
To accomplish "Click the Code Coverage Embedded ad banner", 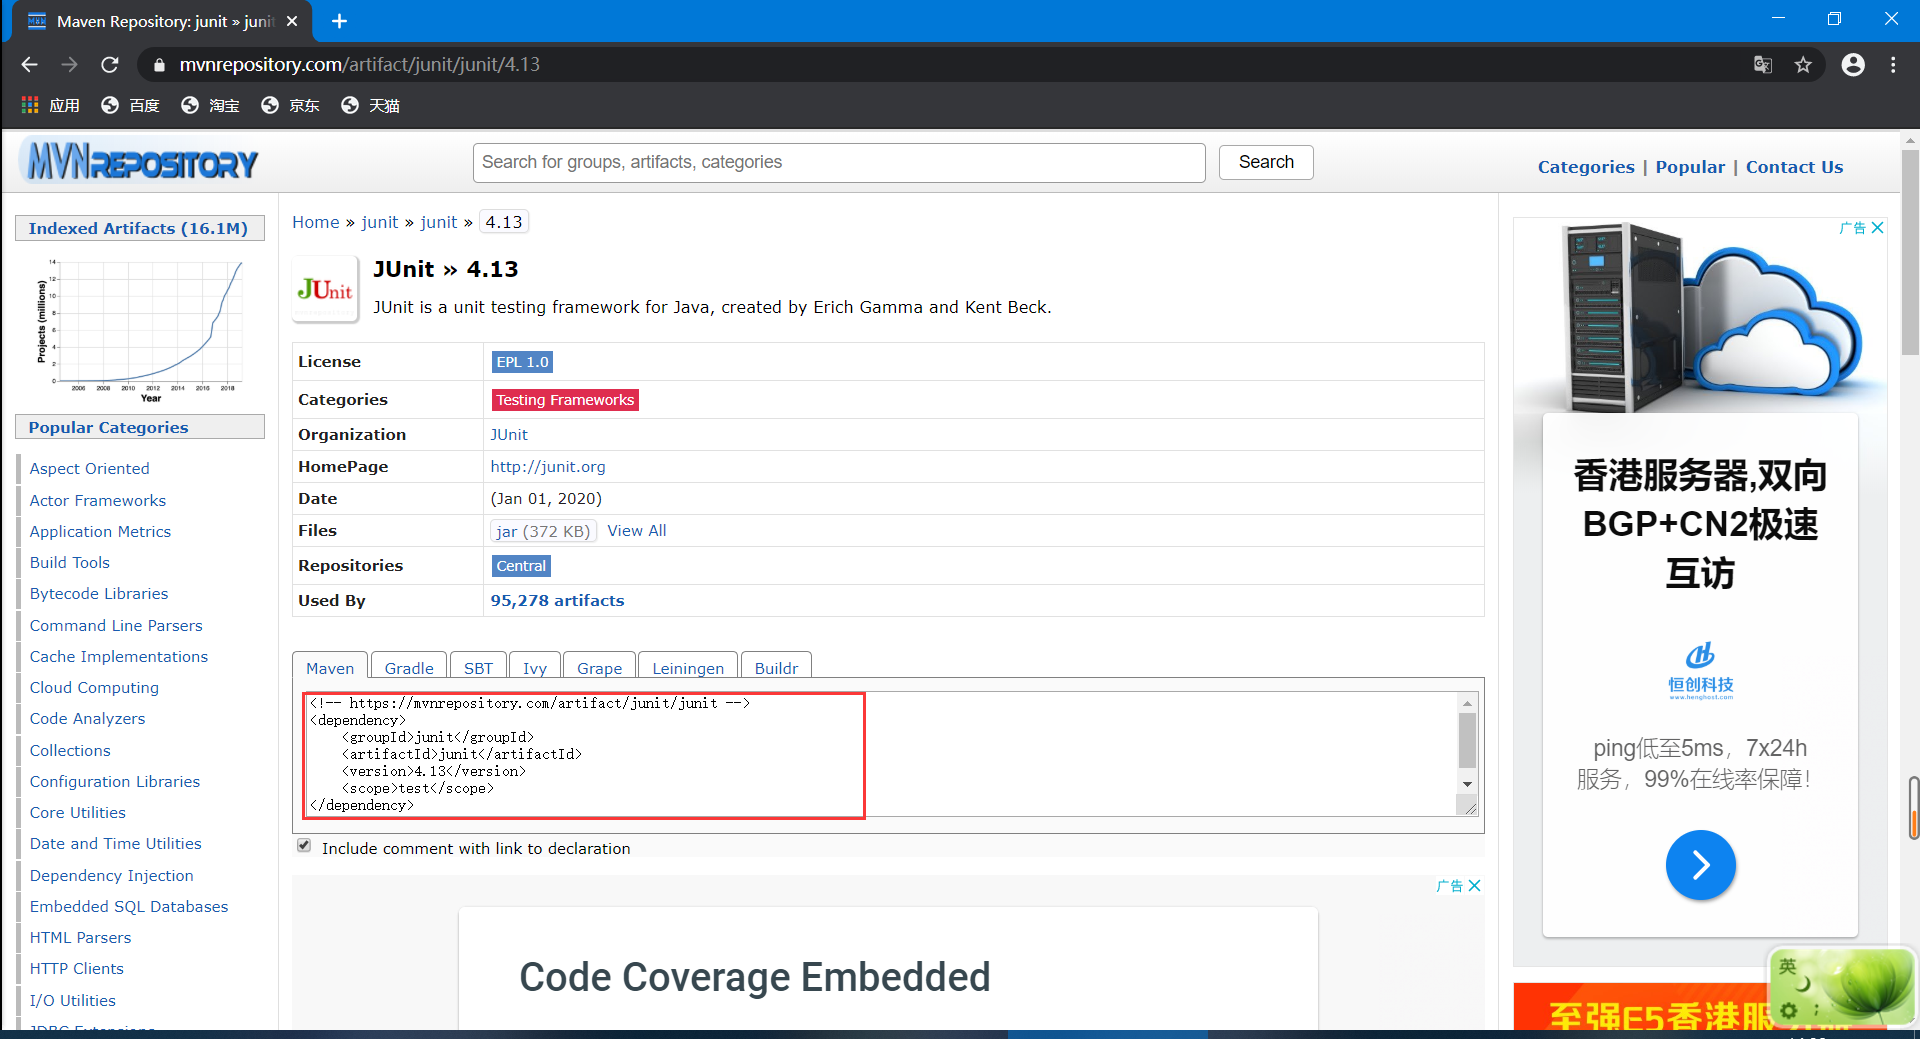I will click(x=888, y=968).
